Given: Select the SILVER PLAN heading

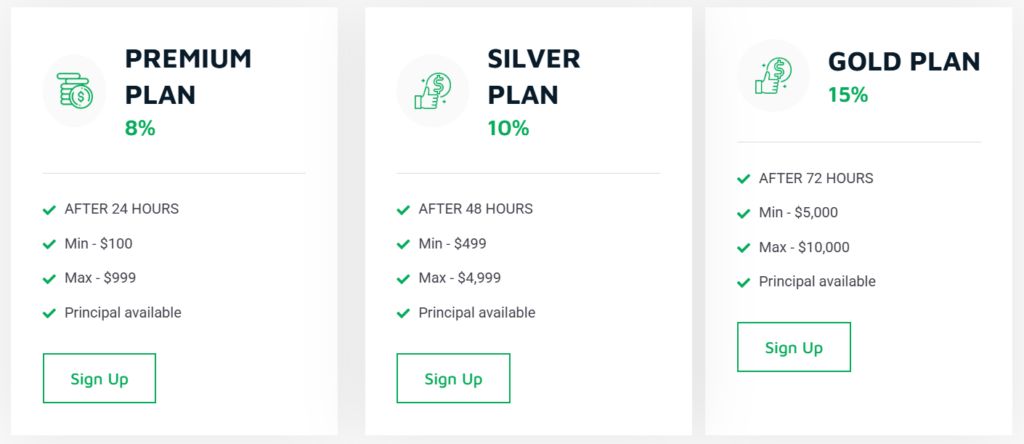Looking at the screenshot, I should (533, 76).
